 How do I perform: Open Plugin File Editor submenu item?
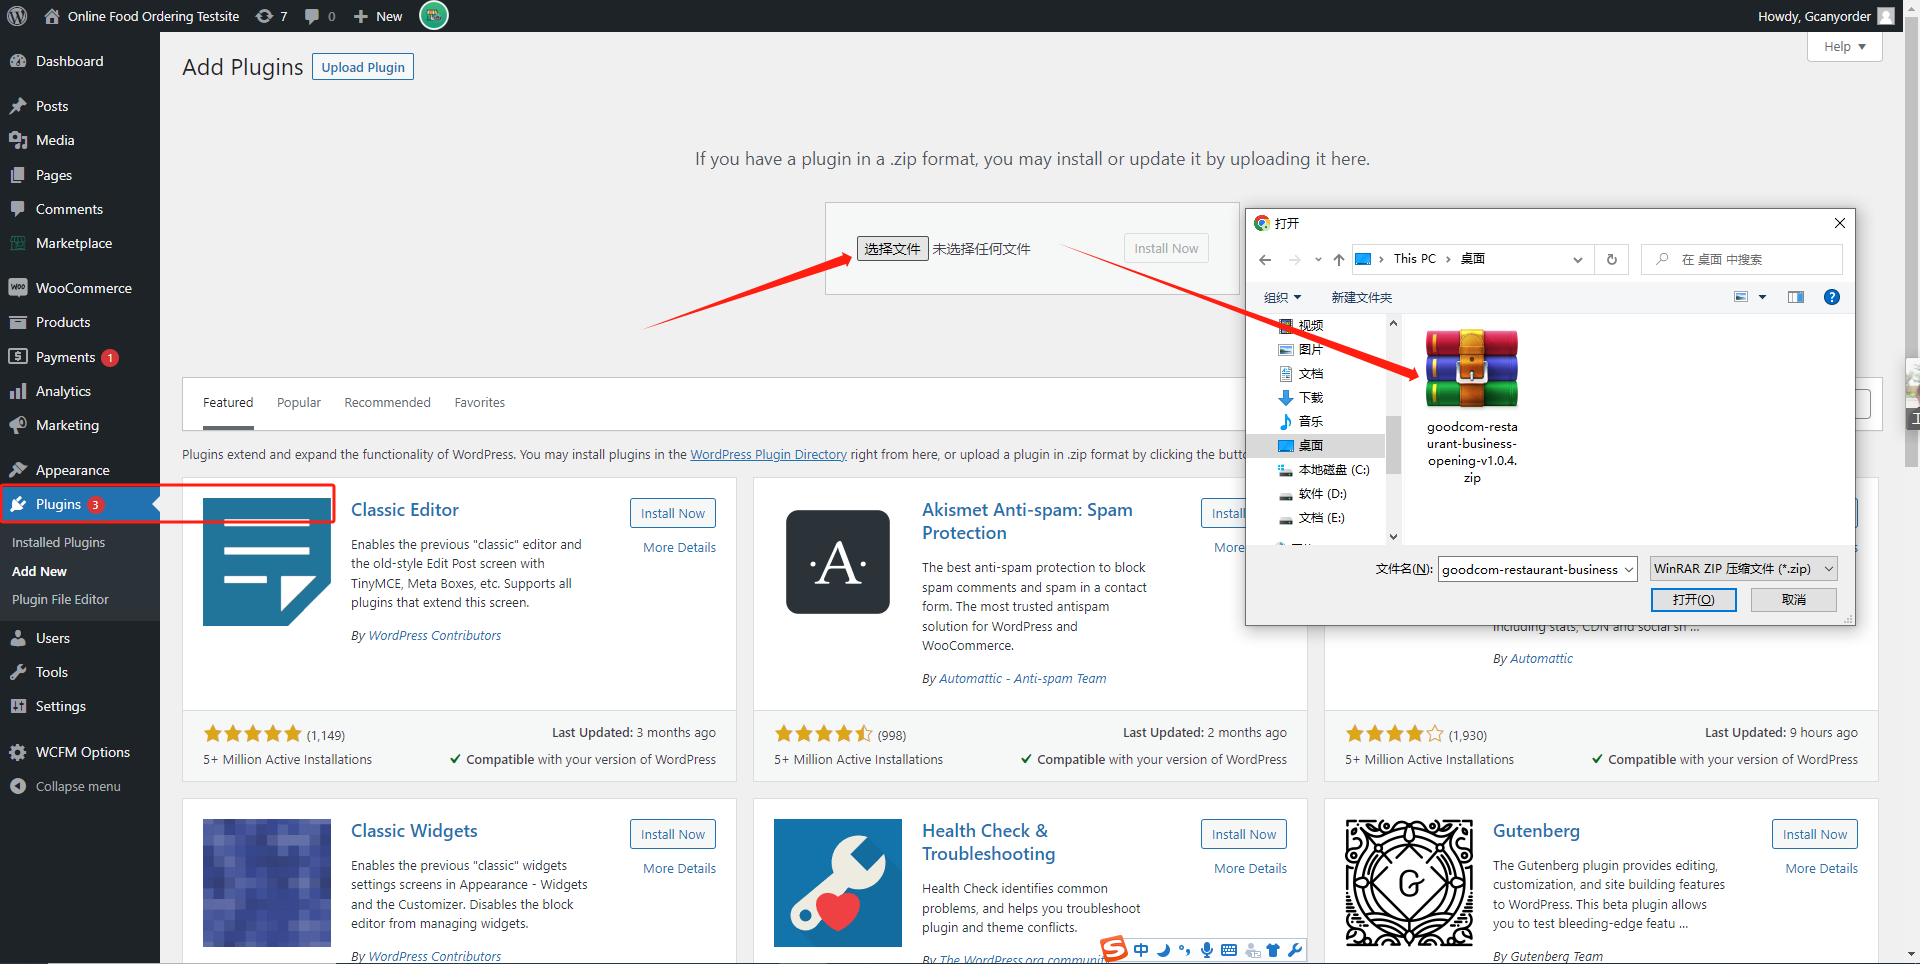[x=60, y=599]
